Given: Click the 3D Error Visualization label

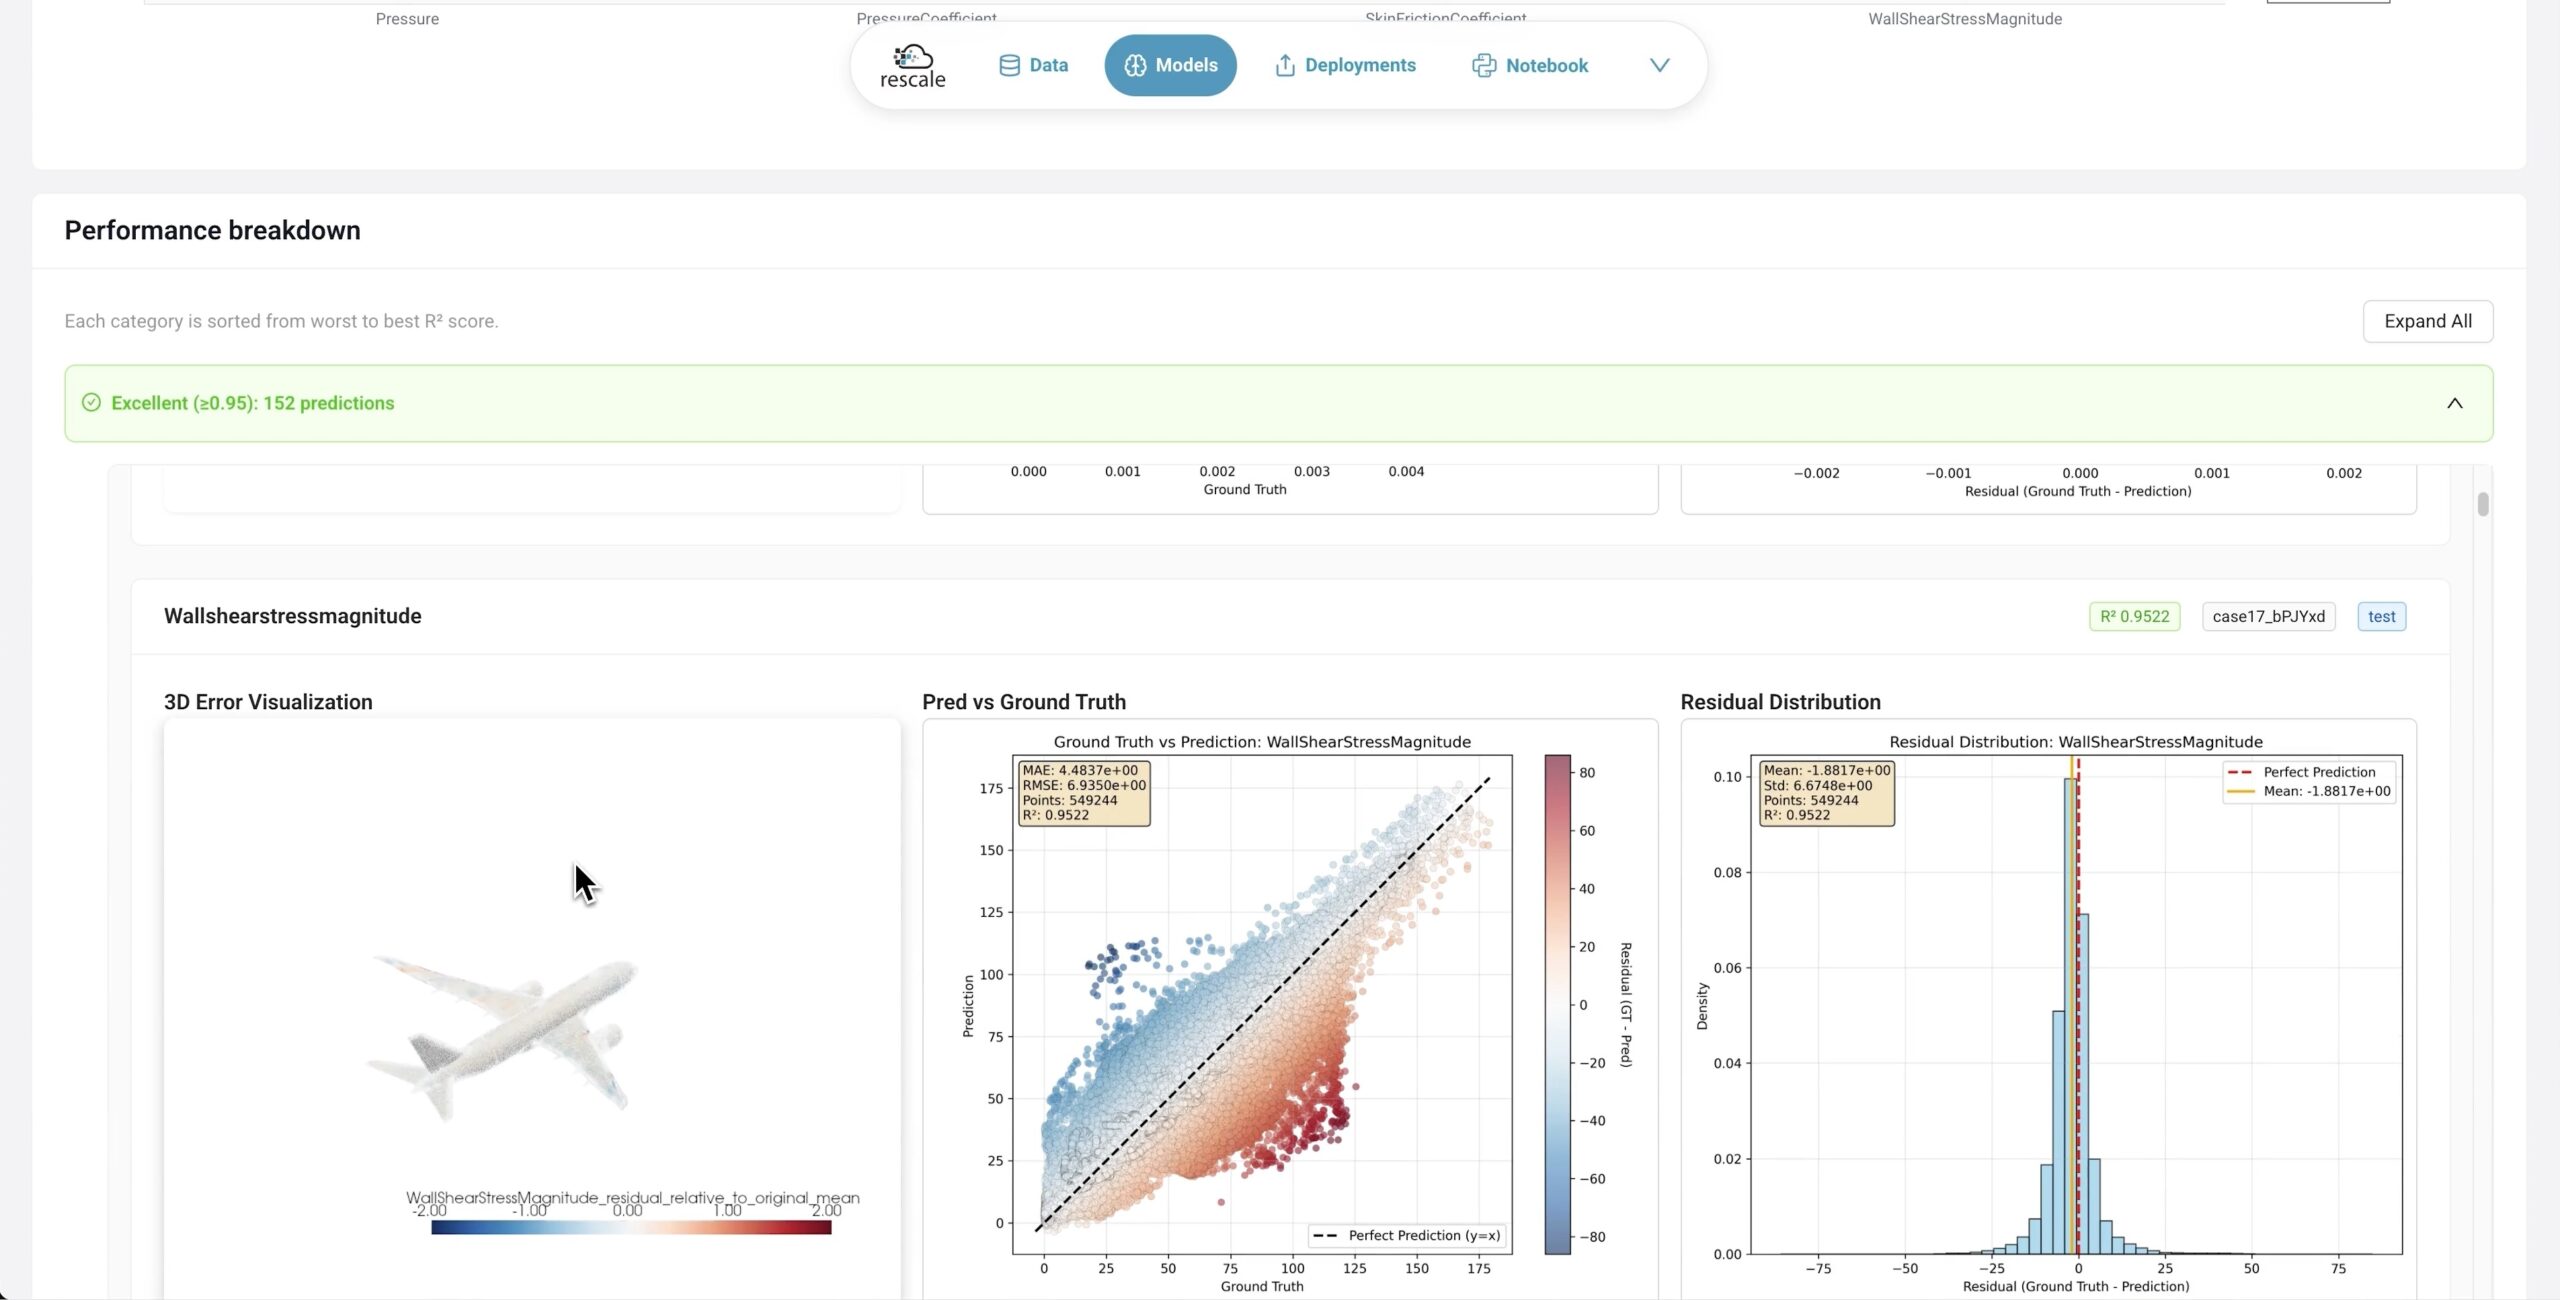Looking at the screenshot, I should pyautogui.click(x=268, y=702).
